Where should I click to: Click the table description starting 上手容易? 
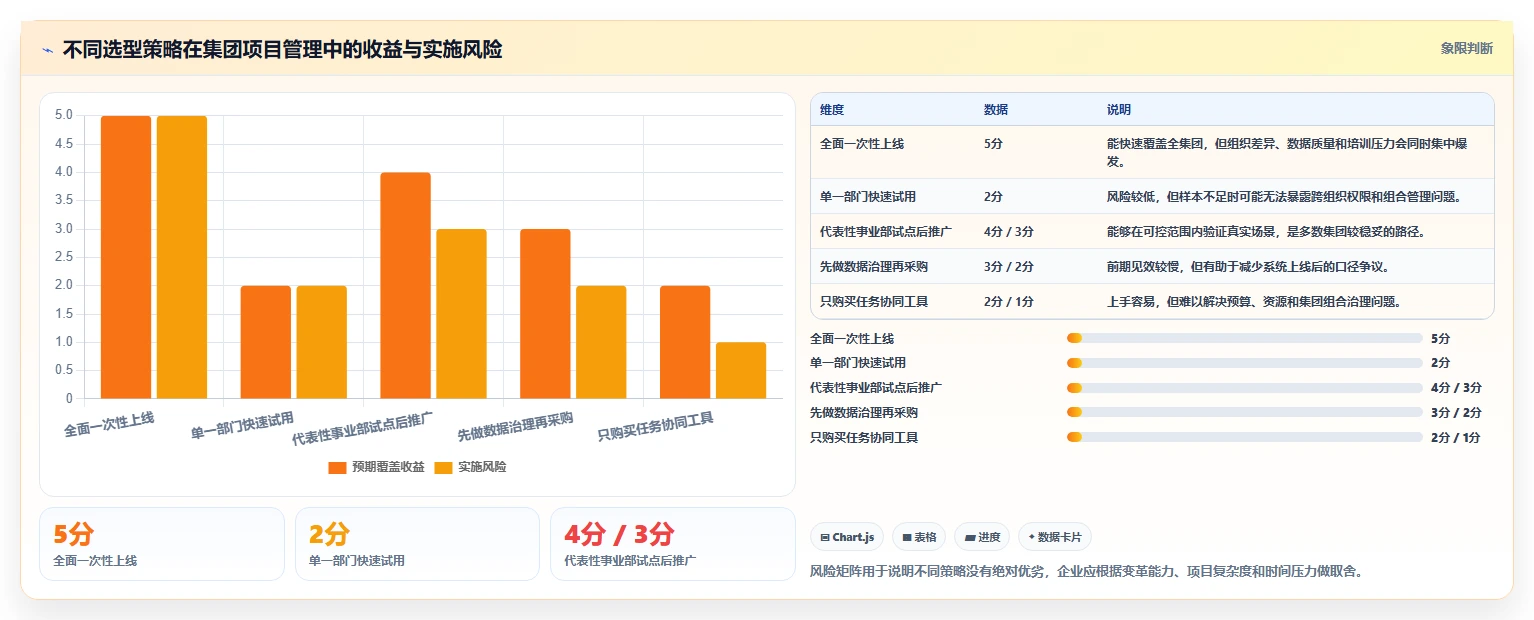[x=1253, y=302]
